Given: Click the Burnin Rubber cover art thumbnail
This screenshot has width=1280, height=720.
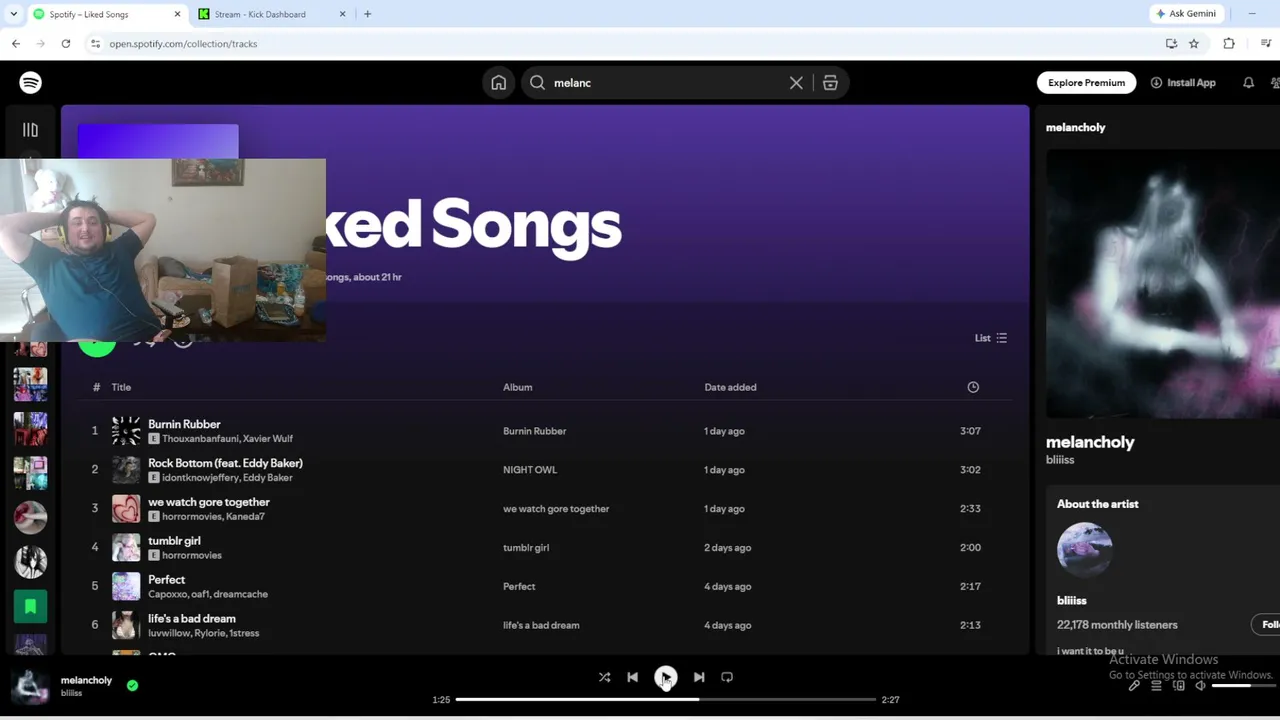Looking at the screenshot, I should tap(126, 431).
